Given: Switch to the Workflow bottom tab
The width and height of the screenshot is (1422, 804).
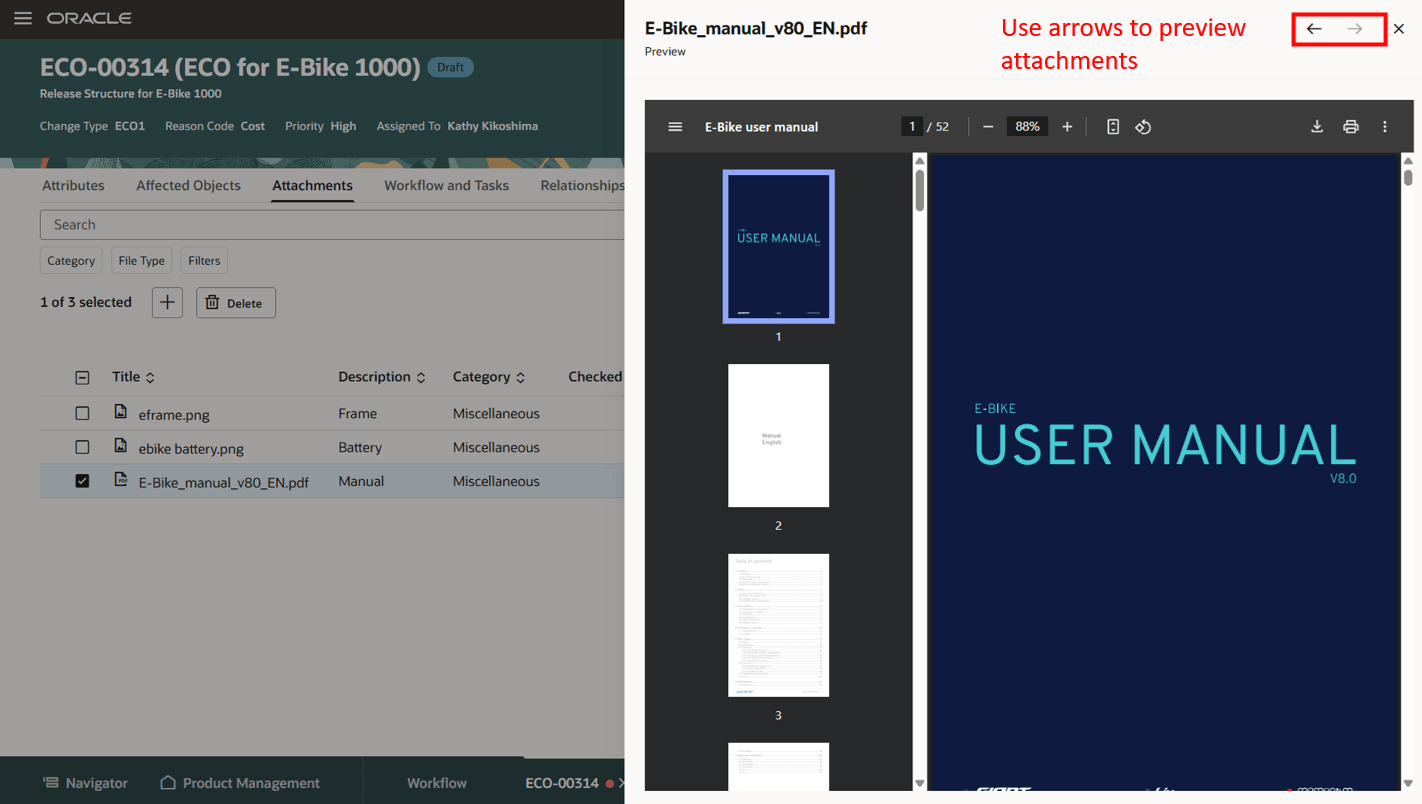Looking at the screenshot, I should coord(437,783).
